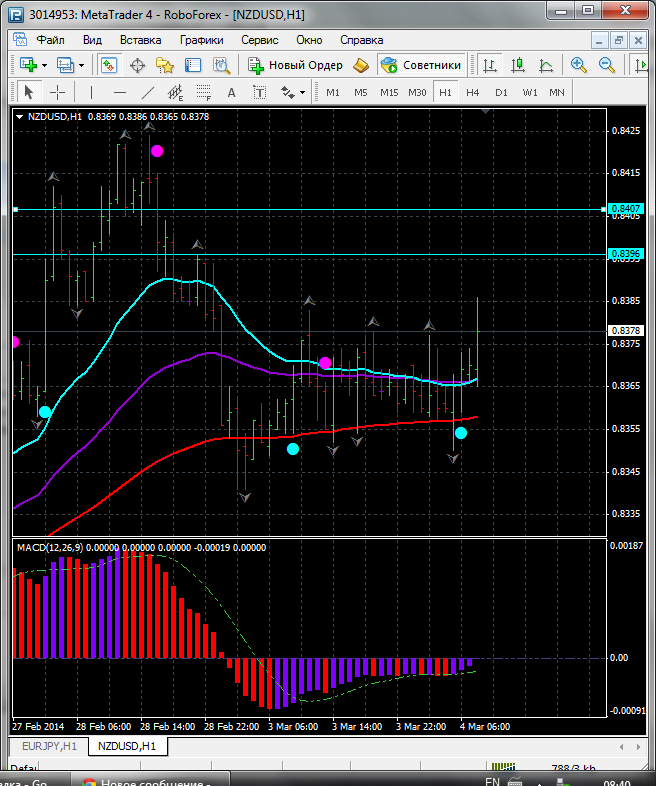Image resolution: width=656 pixels, height=786 pixels.
Task: Click the Zoom In magnifier icon
Action: [579, 65]
